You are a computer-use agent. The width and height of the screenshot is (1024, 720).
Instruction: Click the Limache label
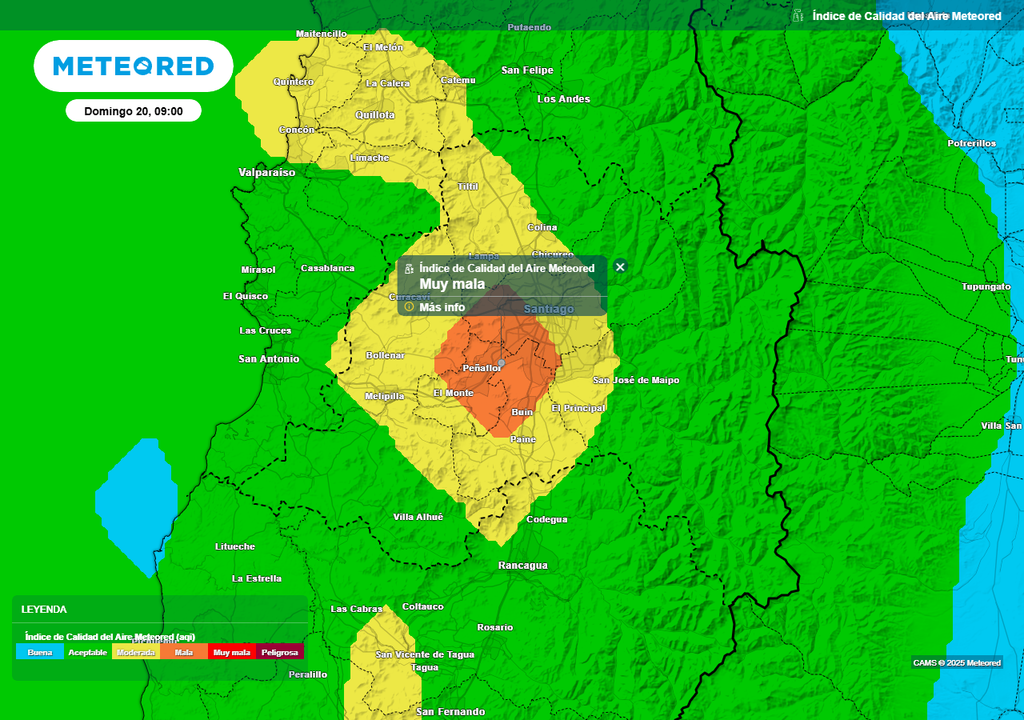point(370,157)
